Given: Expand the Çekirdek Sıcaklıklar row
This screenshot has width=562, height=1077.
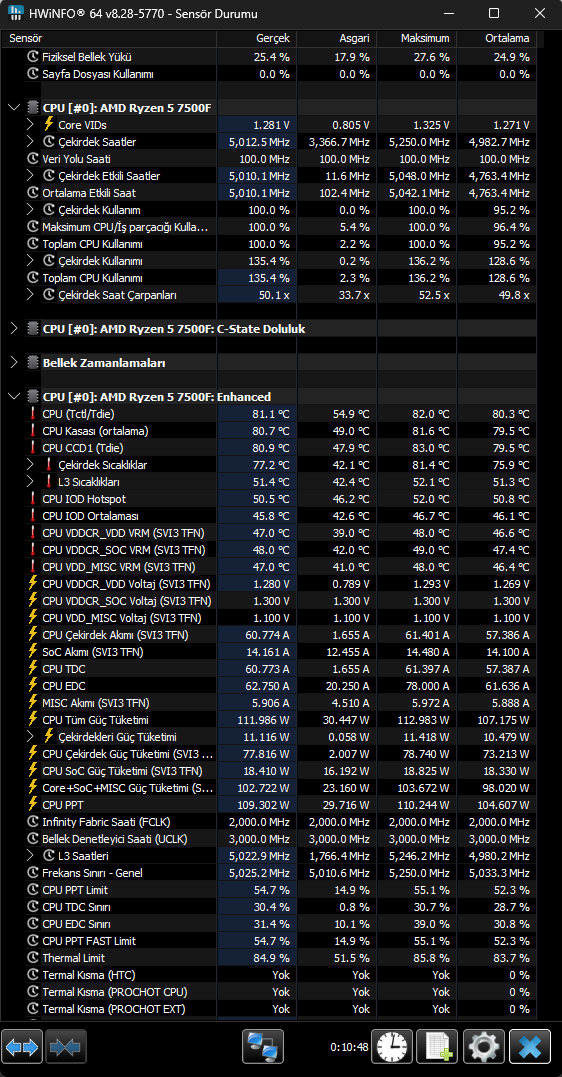Looking at the screenshot, I should 30,465.
